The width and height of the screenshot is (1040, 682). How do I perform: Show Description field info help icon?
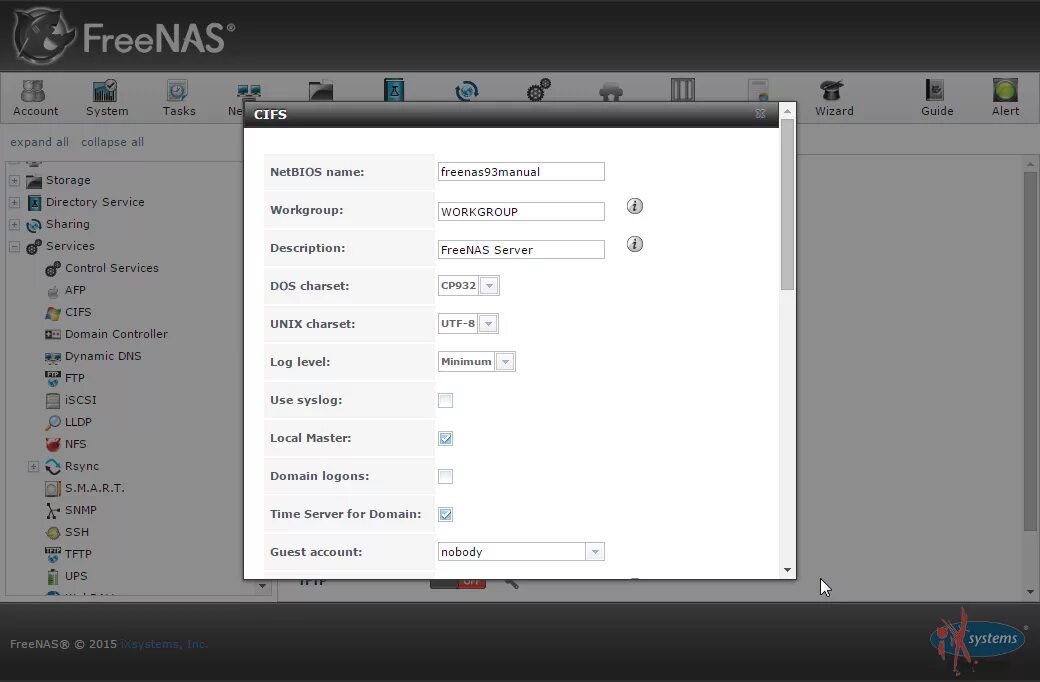[635, 244]
